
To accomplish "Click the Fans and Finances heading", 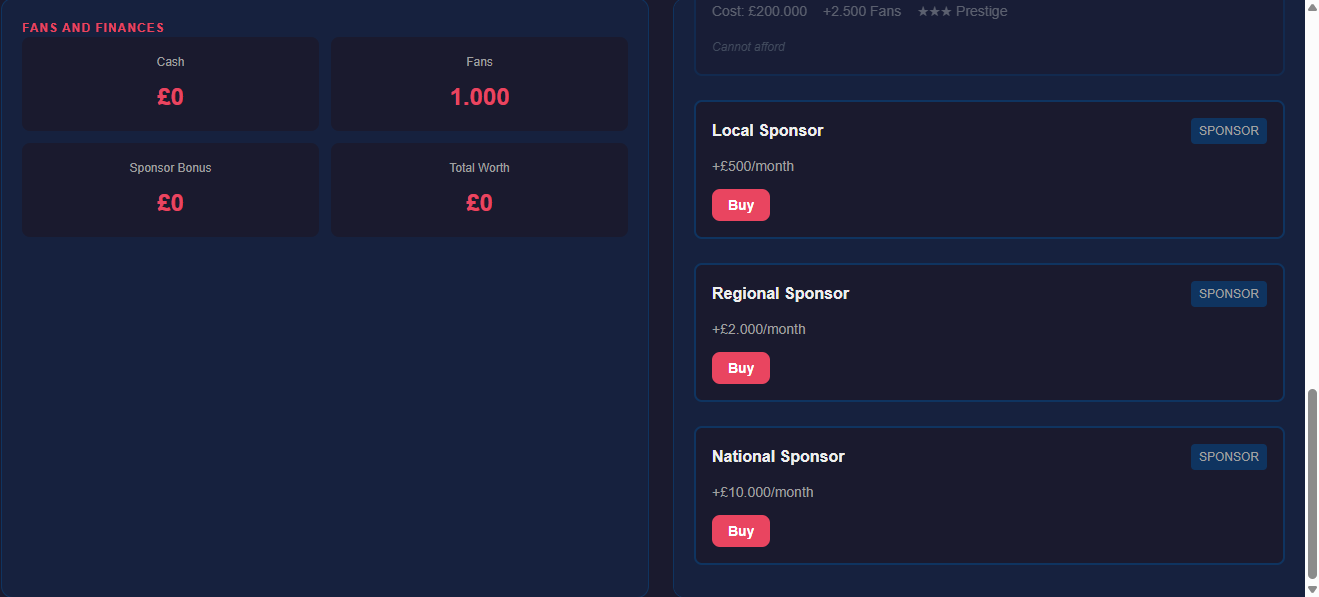I will pyautogui.click(x=93, y=28).
